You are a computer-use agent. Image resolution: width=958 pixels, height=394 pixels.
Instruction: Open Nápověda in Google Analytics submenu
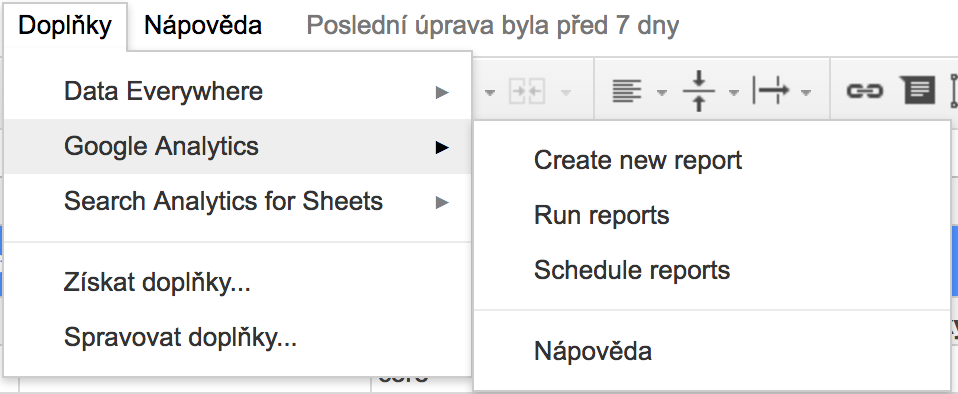[712, 352]
